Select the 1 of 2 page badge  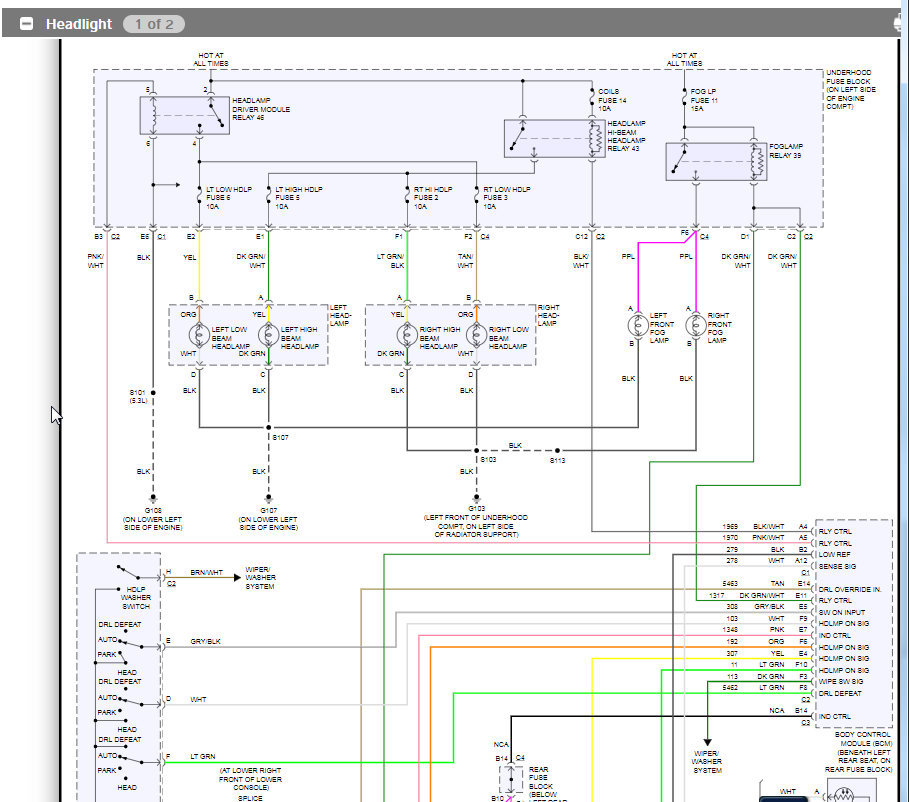click(x=154, y=24)
